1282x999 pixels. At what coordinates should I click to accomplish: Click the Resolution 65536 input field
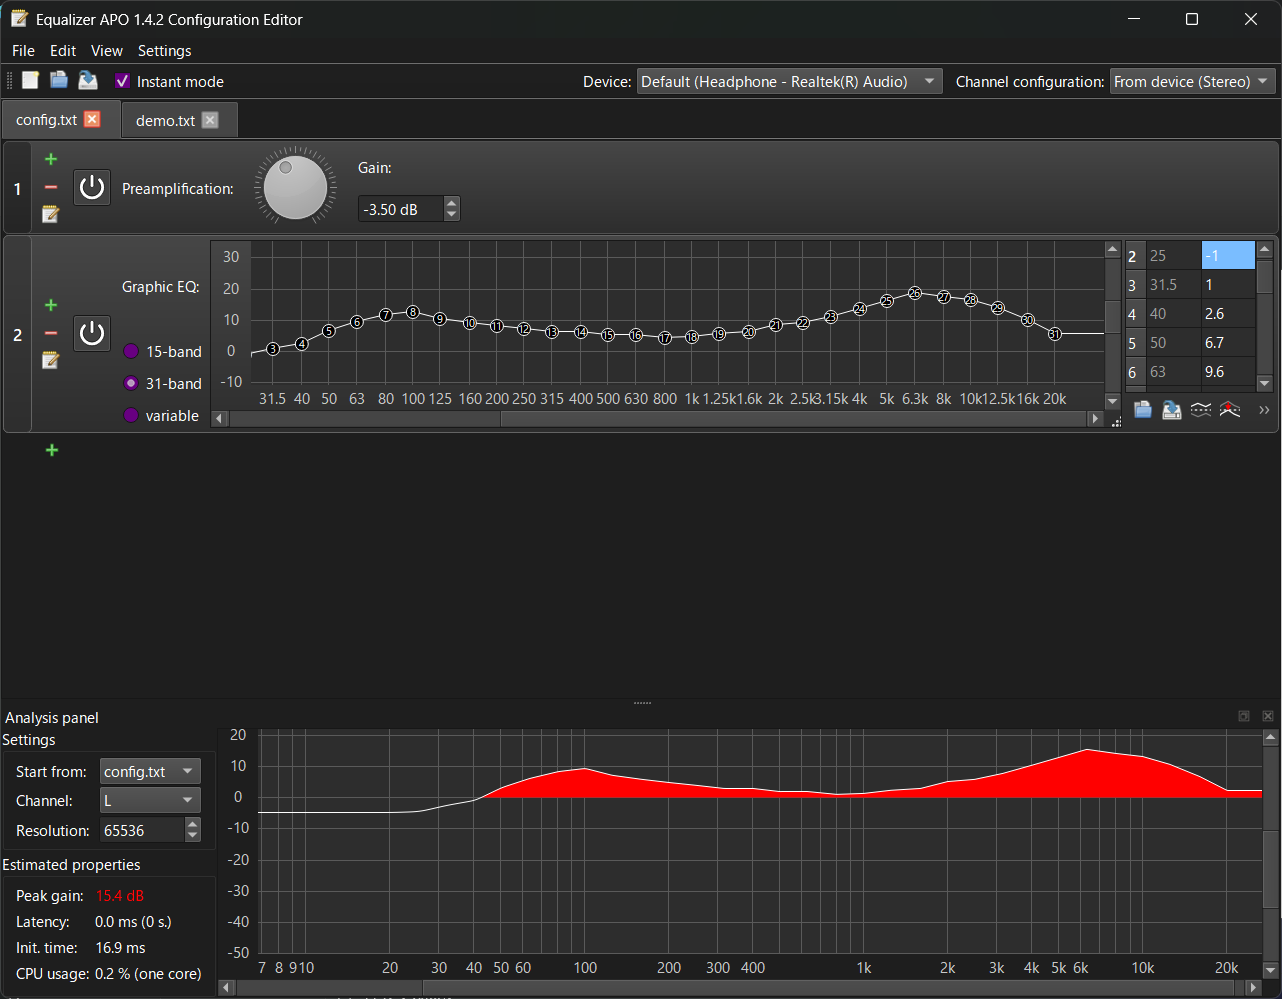pyautogui.click(x=143, y=830)
